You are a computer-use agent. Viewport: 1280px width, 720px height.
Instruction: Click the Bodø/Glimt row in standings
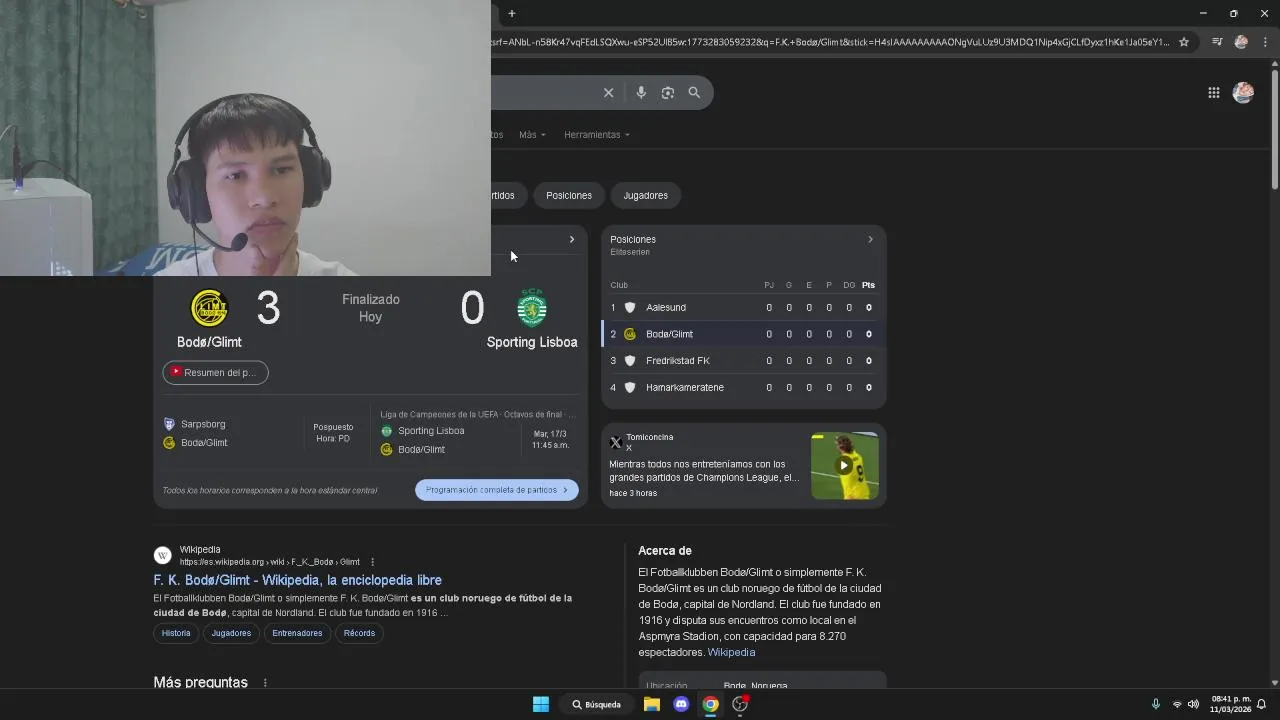743,334
